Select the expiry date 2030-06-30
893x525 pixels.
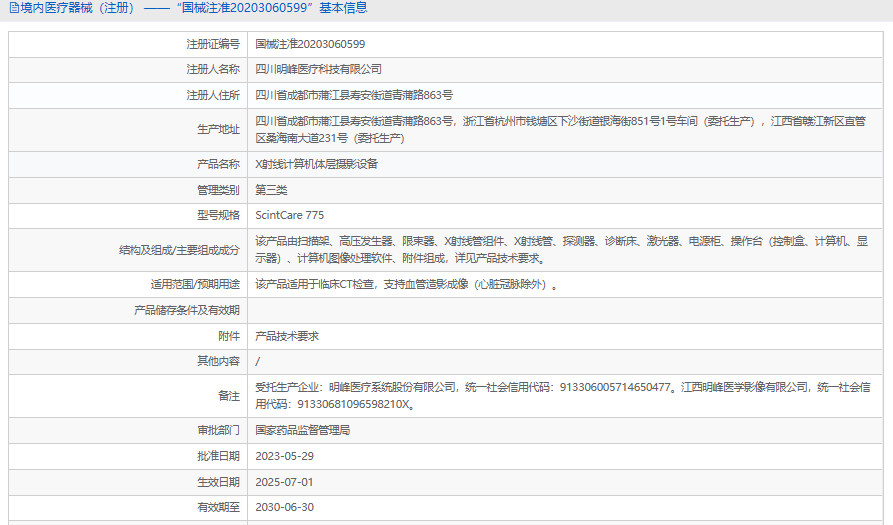point(284,507)
